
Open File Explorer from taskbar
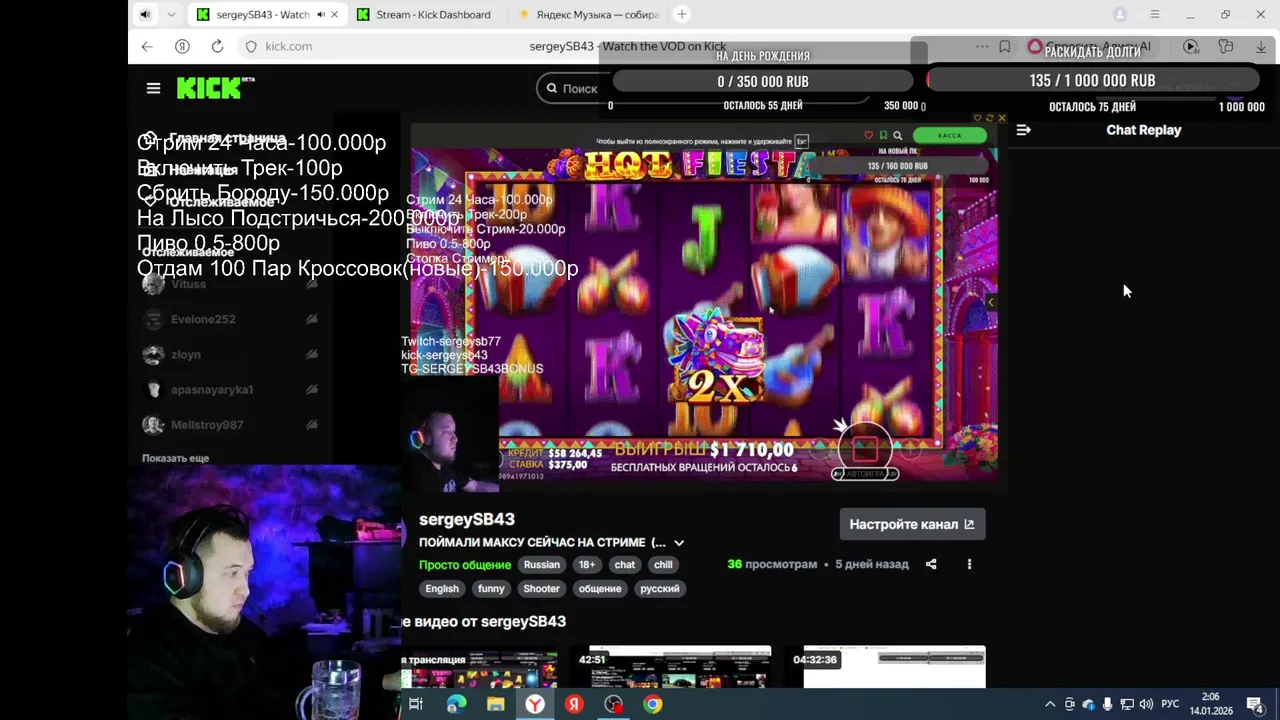[x=495, y=704]
